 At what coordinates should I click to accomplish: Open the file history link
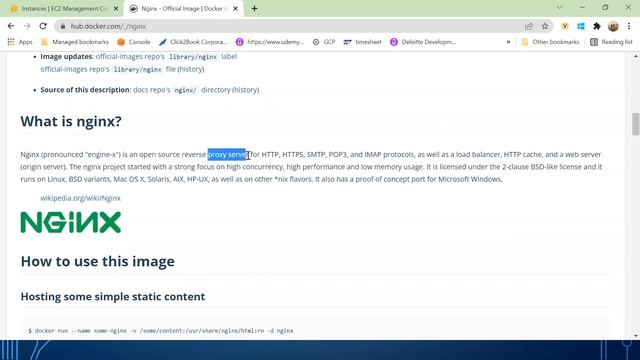[x=191, y=69]
